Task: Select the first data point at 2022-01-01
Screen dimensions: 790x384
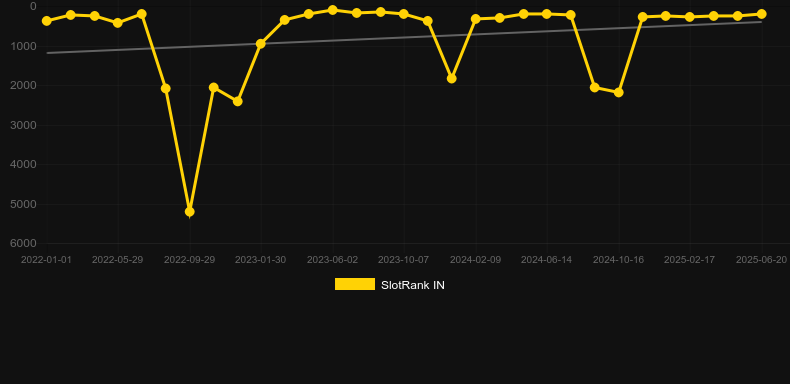Action: point(47,21)
